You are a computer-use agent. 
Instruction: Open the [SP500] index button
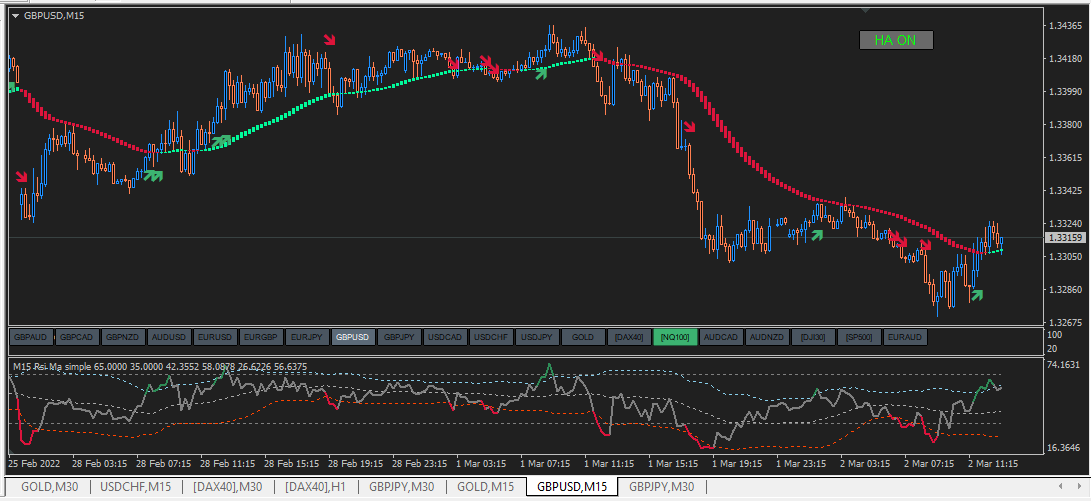pyautogui.click(x=858, y=337)
